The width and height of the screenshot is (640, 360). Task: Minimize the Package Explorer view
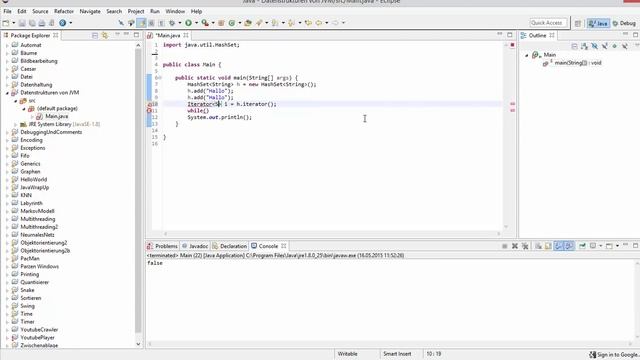coord(127,35)
